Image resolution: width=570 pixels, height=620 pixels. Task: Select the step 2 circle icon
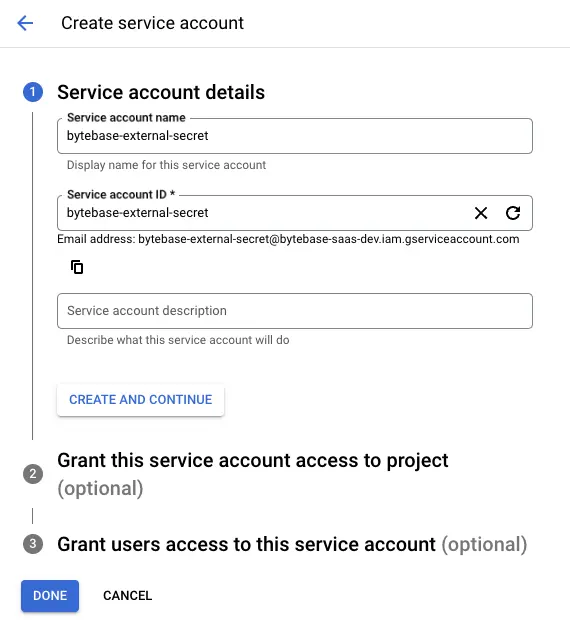(33, 474)
